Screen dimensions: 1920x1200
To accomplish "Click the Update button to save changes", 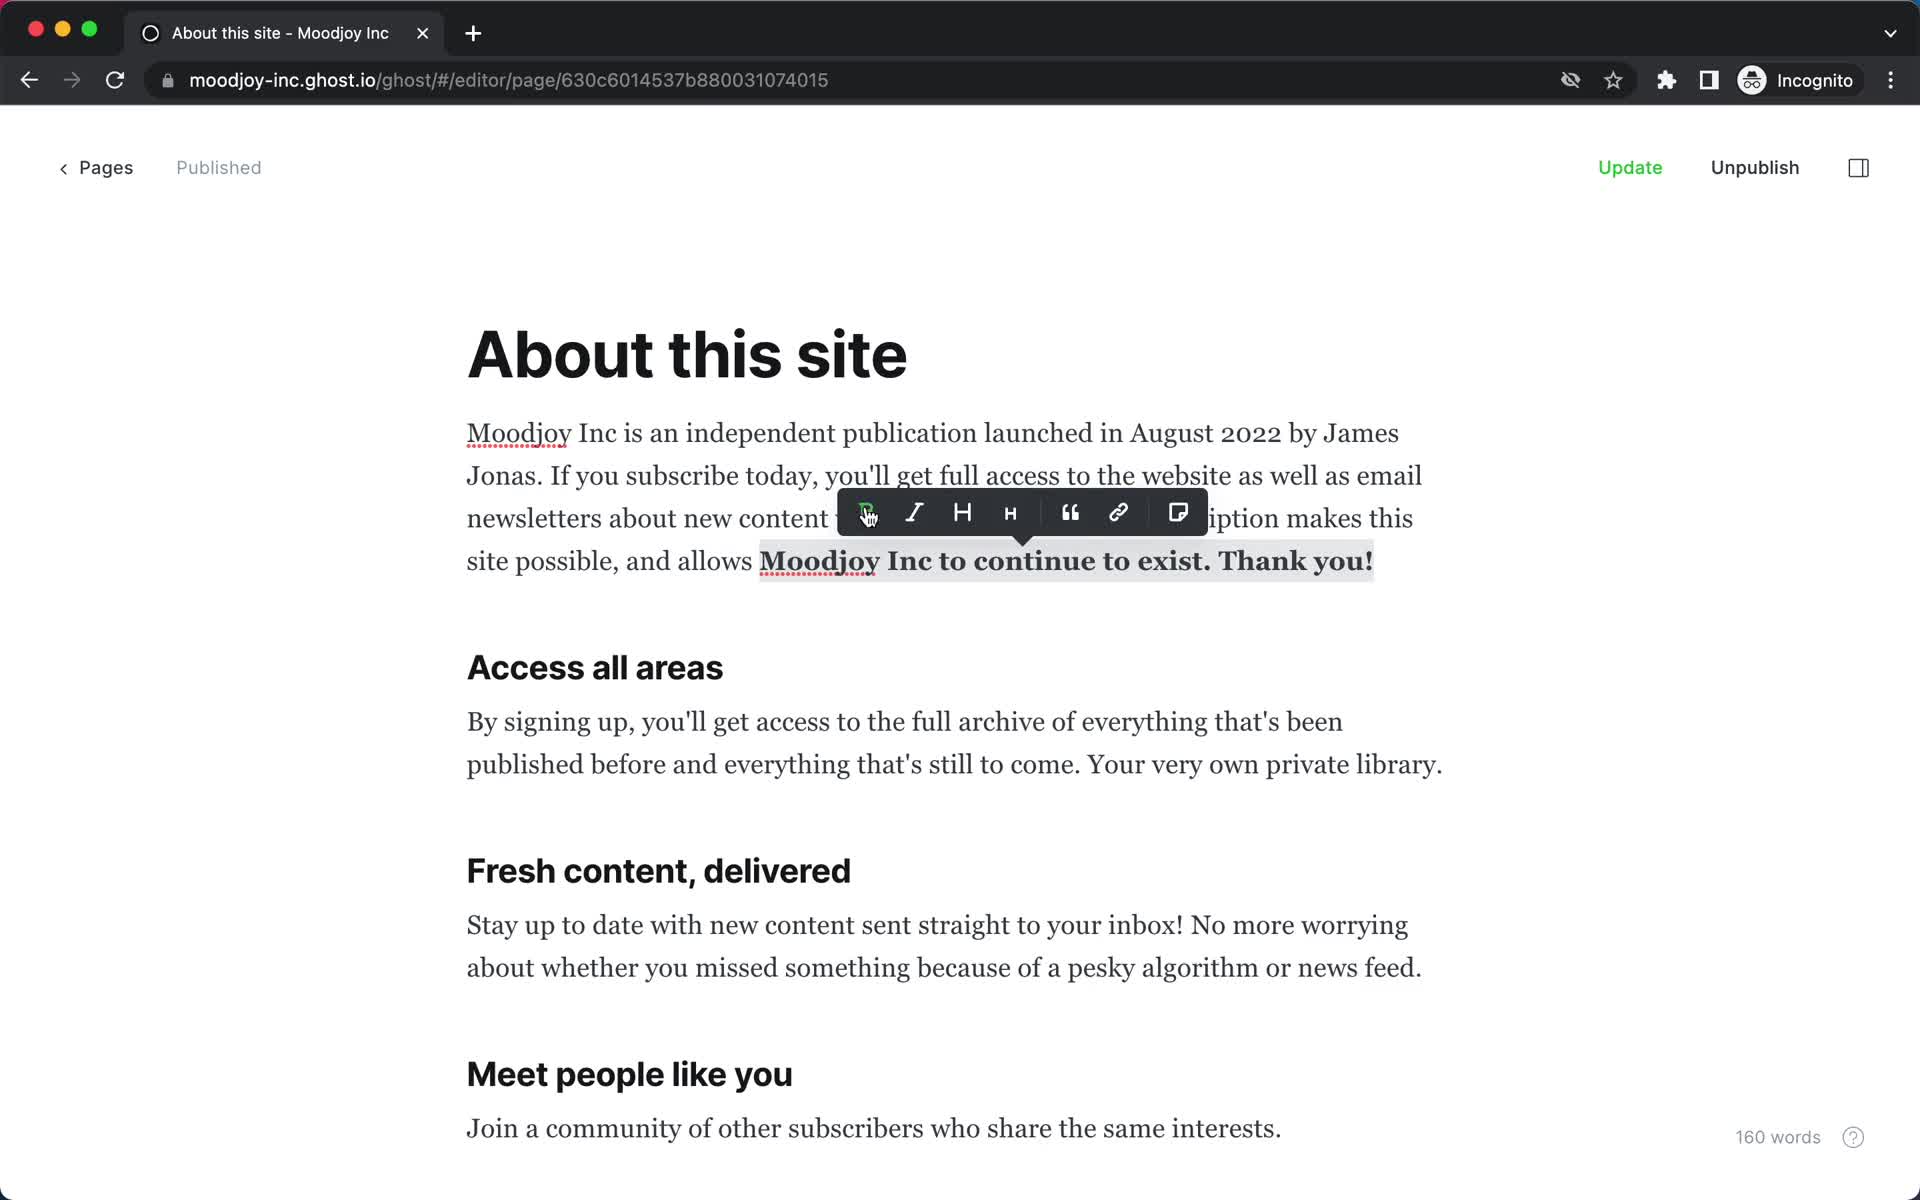I will point(1630,167).
